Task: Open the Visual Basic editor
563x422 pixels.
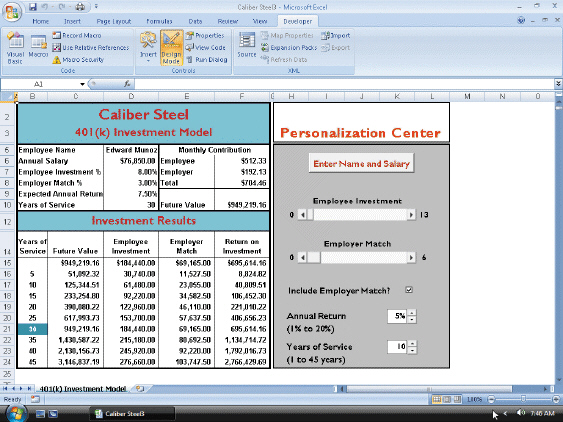Action: (15, 48)
